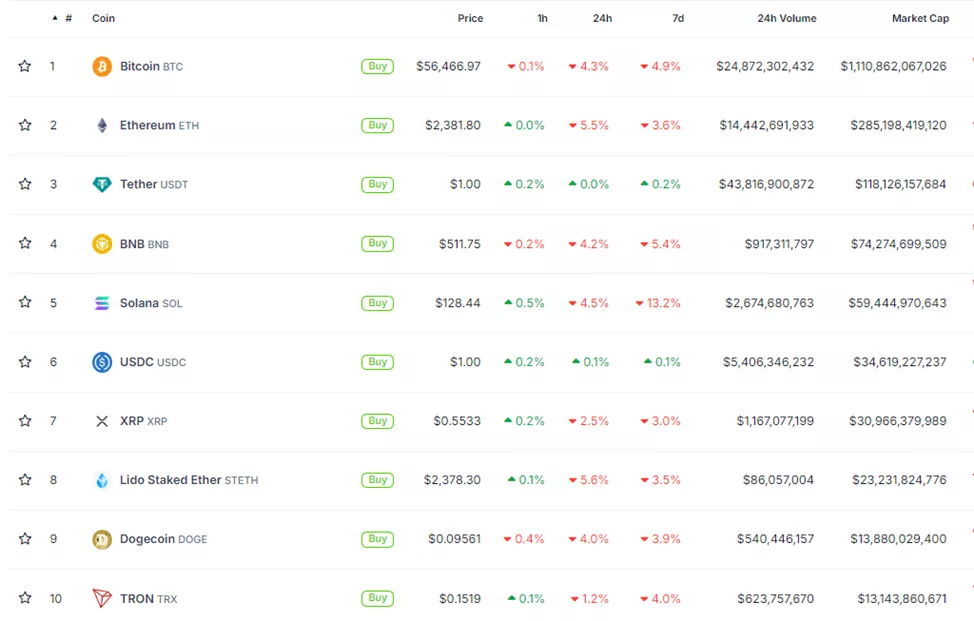The height and width of the screenshot is (621, 974).
Task: Click the USDC coin icon
Action: tap(102, 362)
